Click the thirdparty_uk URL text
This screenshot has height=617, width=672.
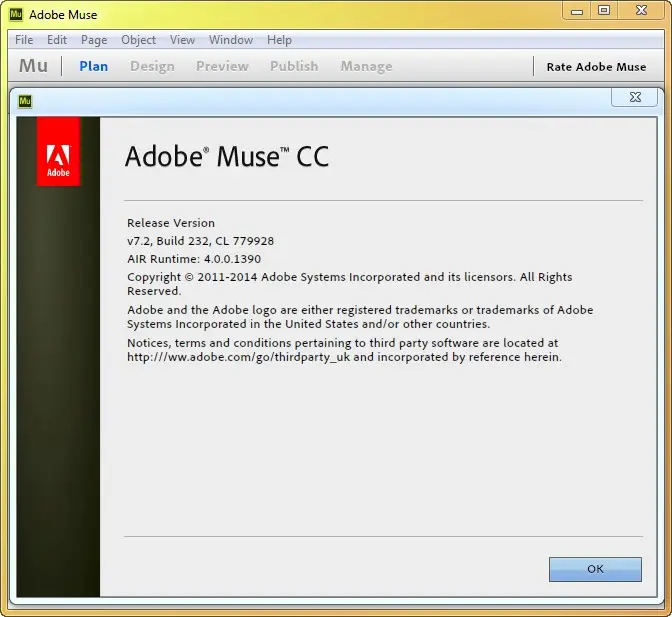[x=238, y=357]
